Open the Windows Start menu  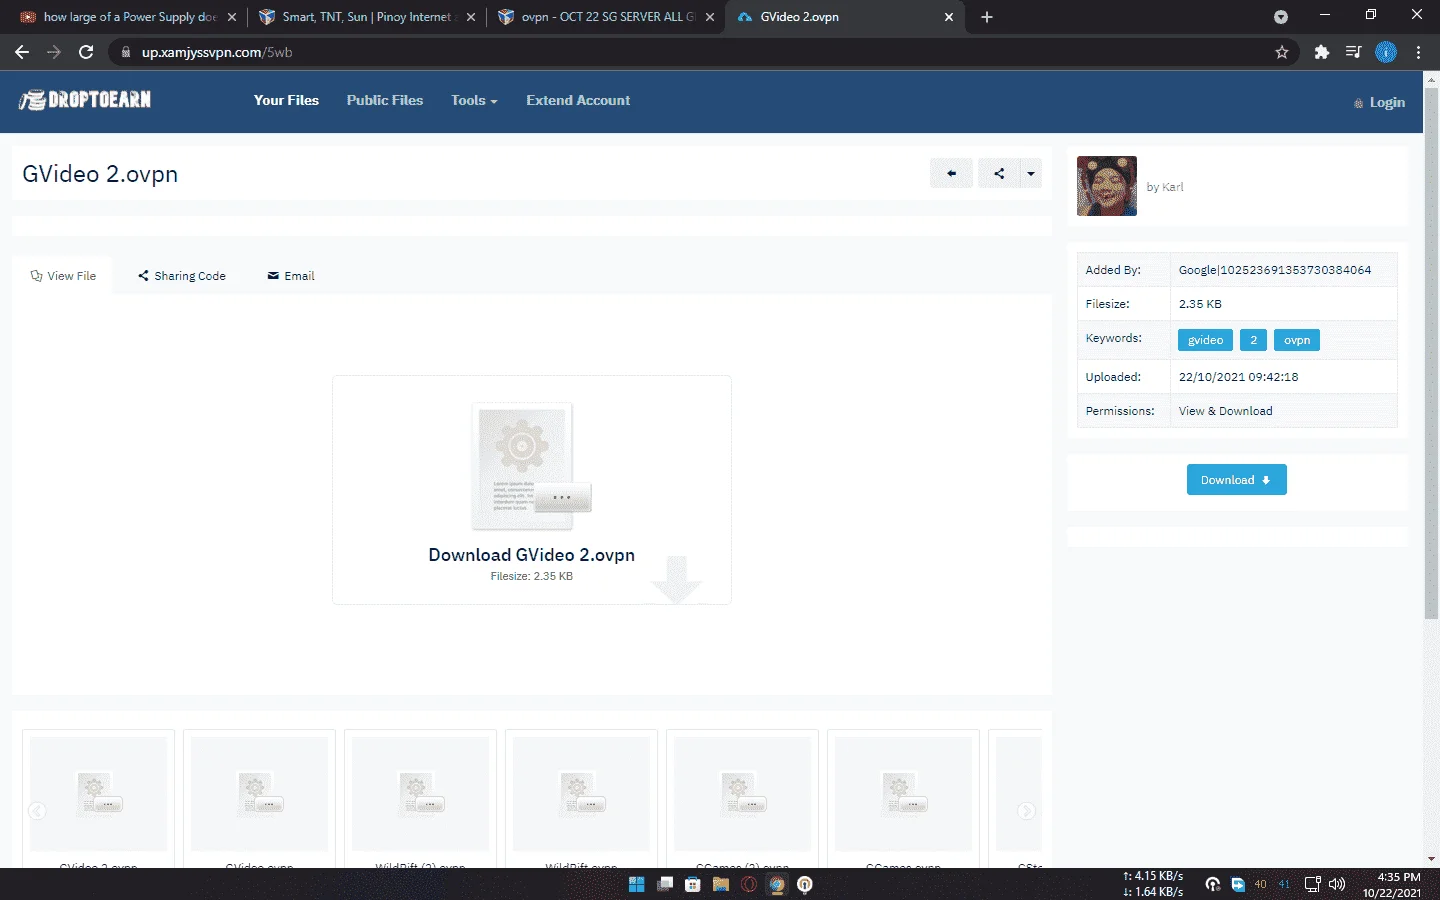(636, 884)
